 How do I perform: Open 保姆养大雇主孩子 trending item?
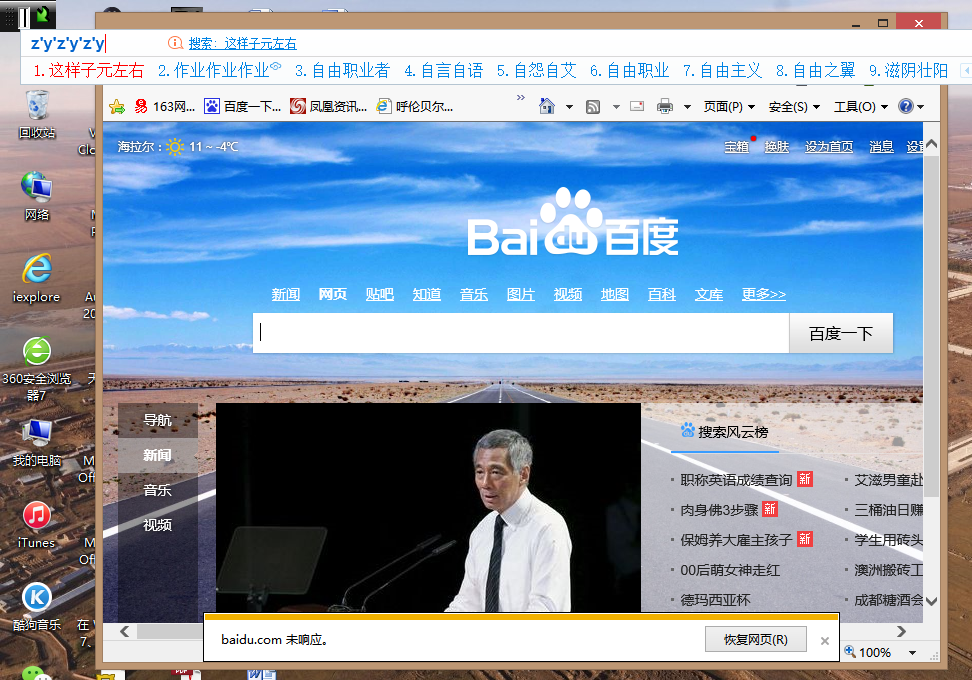pos(736,540)
